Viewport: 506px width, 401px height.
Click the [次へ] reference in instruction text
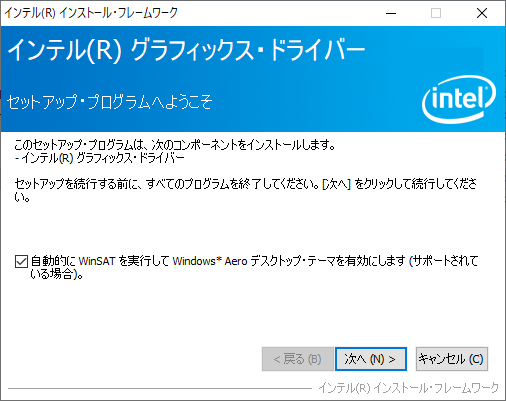point(337,184)
